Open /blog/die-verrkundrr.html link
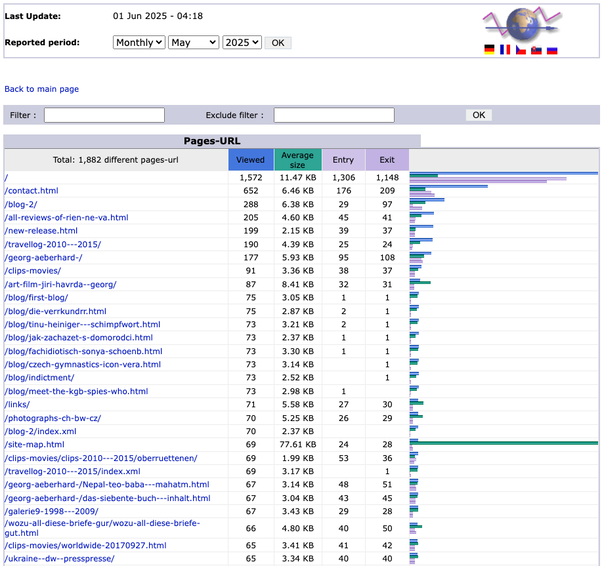Screen dimensions: 604x566 tap(55, 311)
